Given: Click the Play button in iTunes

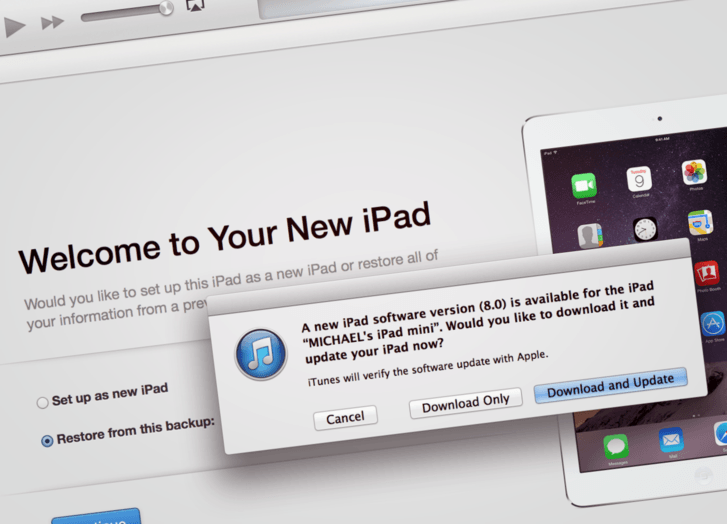Looking at the screenshot, I should tap(14, 26).
